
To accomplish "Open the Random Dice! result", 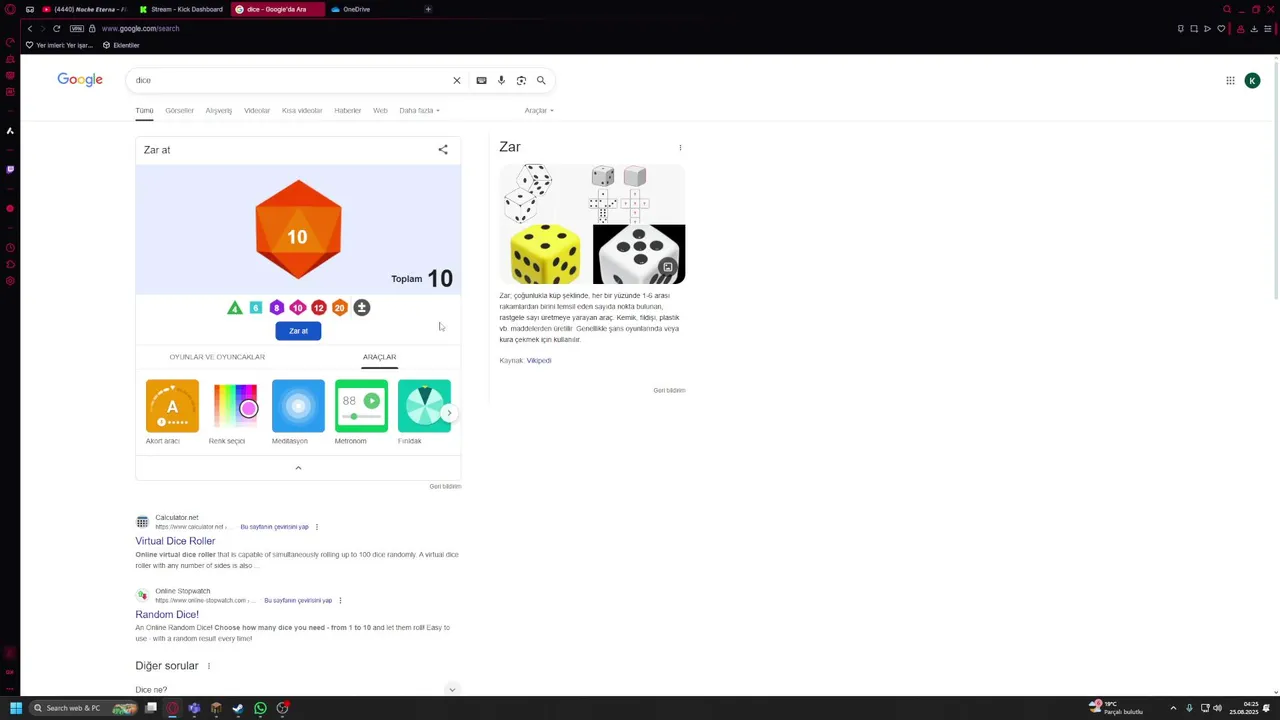I will pyautogui.click(x=167, y=614).
